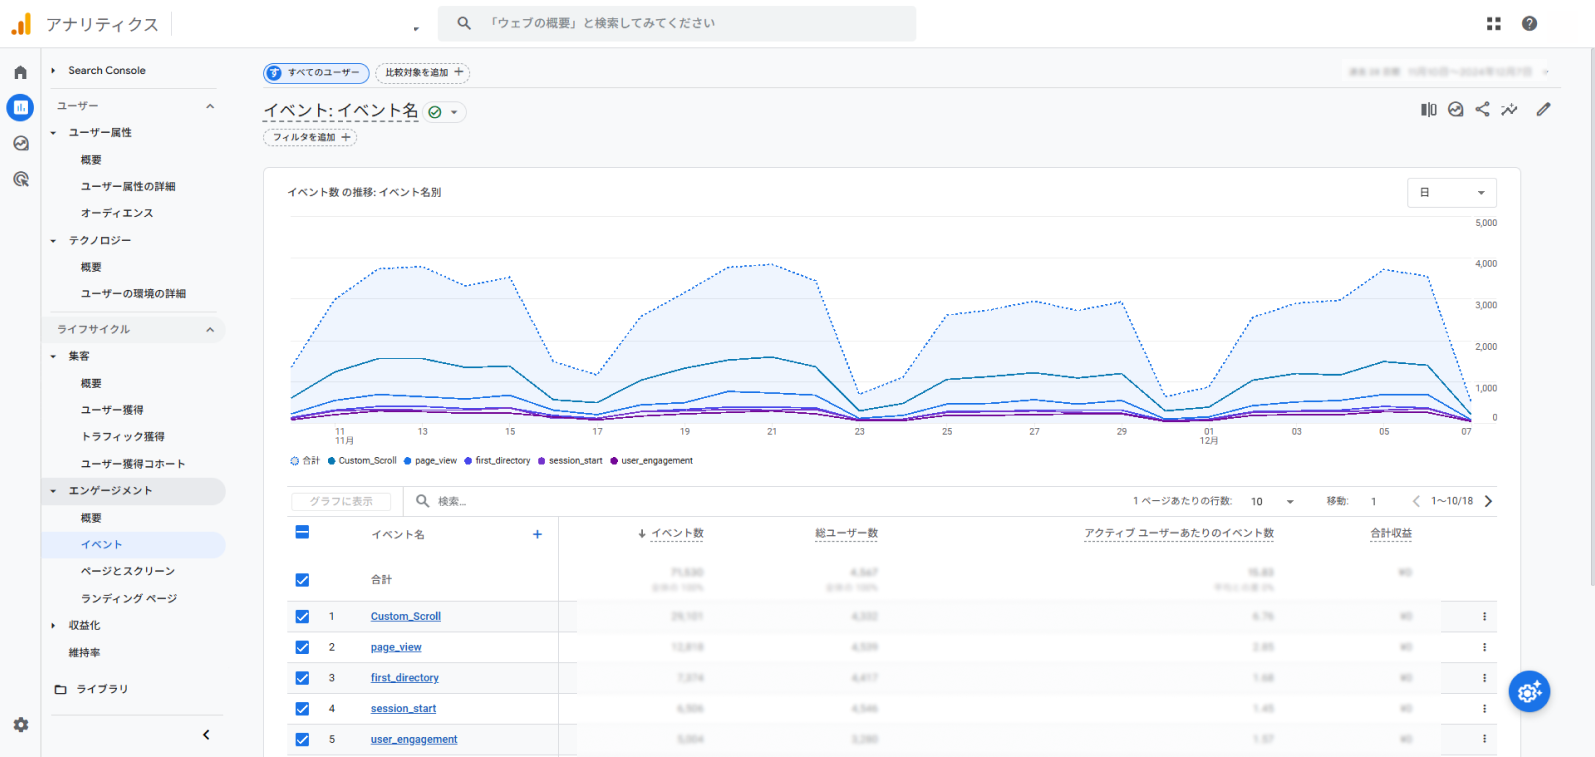Viewport: 1595px width, 757px height.
Task: Open the apps grid icon
Action: pos(1493,23)
